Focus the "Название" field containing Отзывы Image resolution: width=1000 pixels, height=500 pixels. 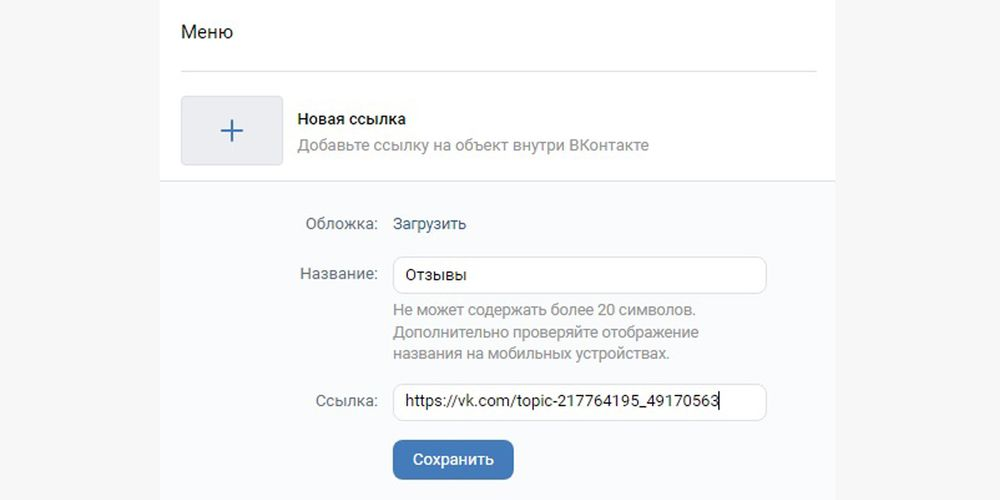[579, 276]
